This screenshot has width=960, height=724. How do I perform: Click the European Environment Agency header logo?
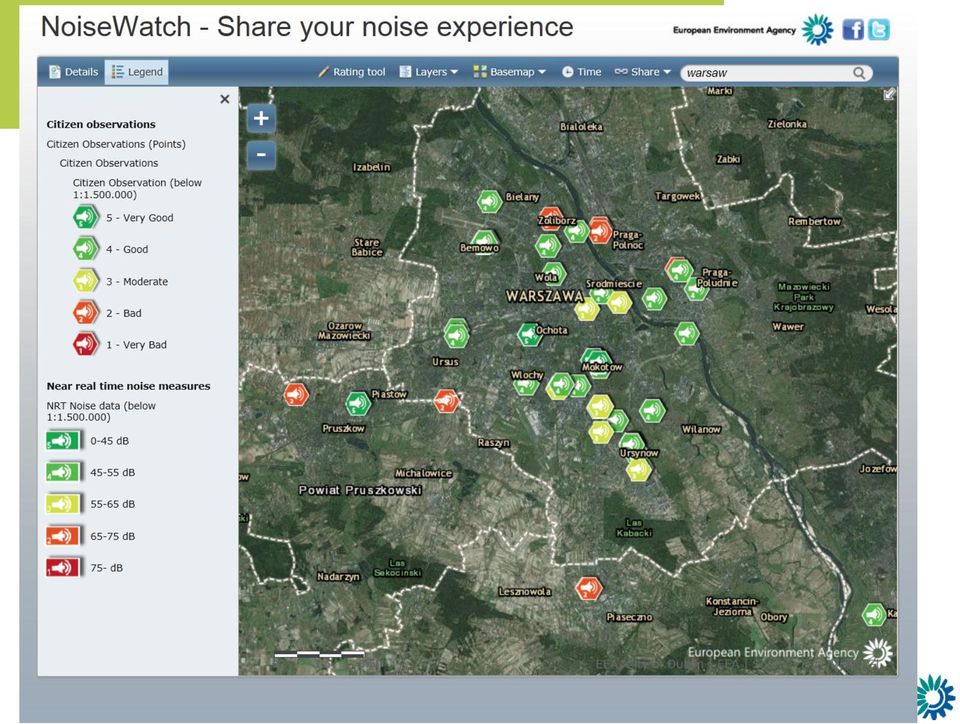coord(753,29)
